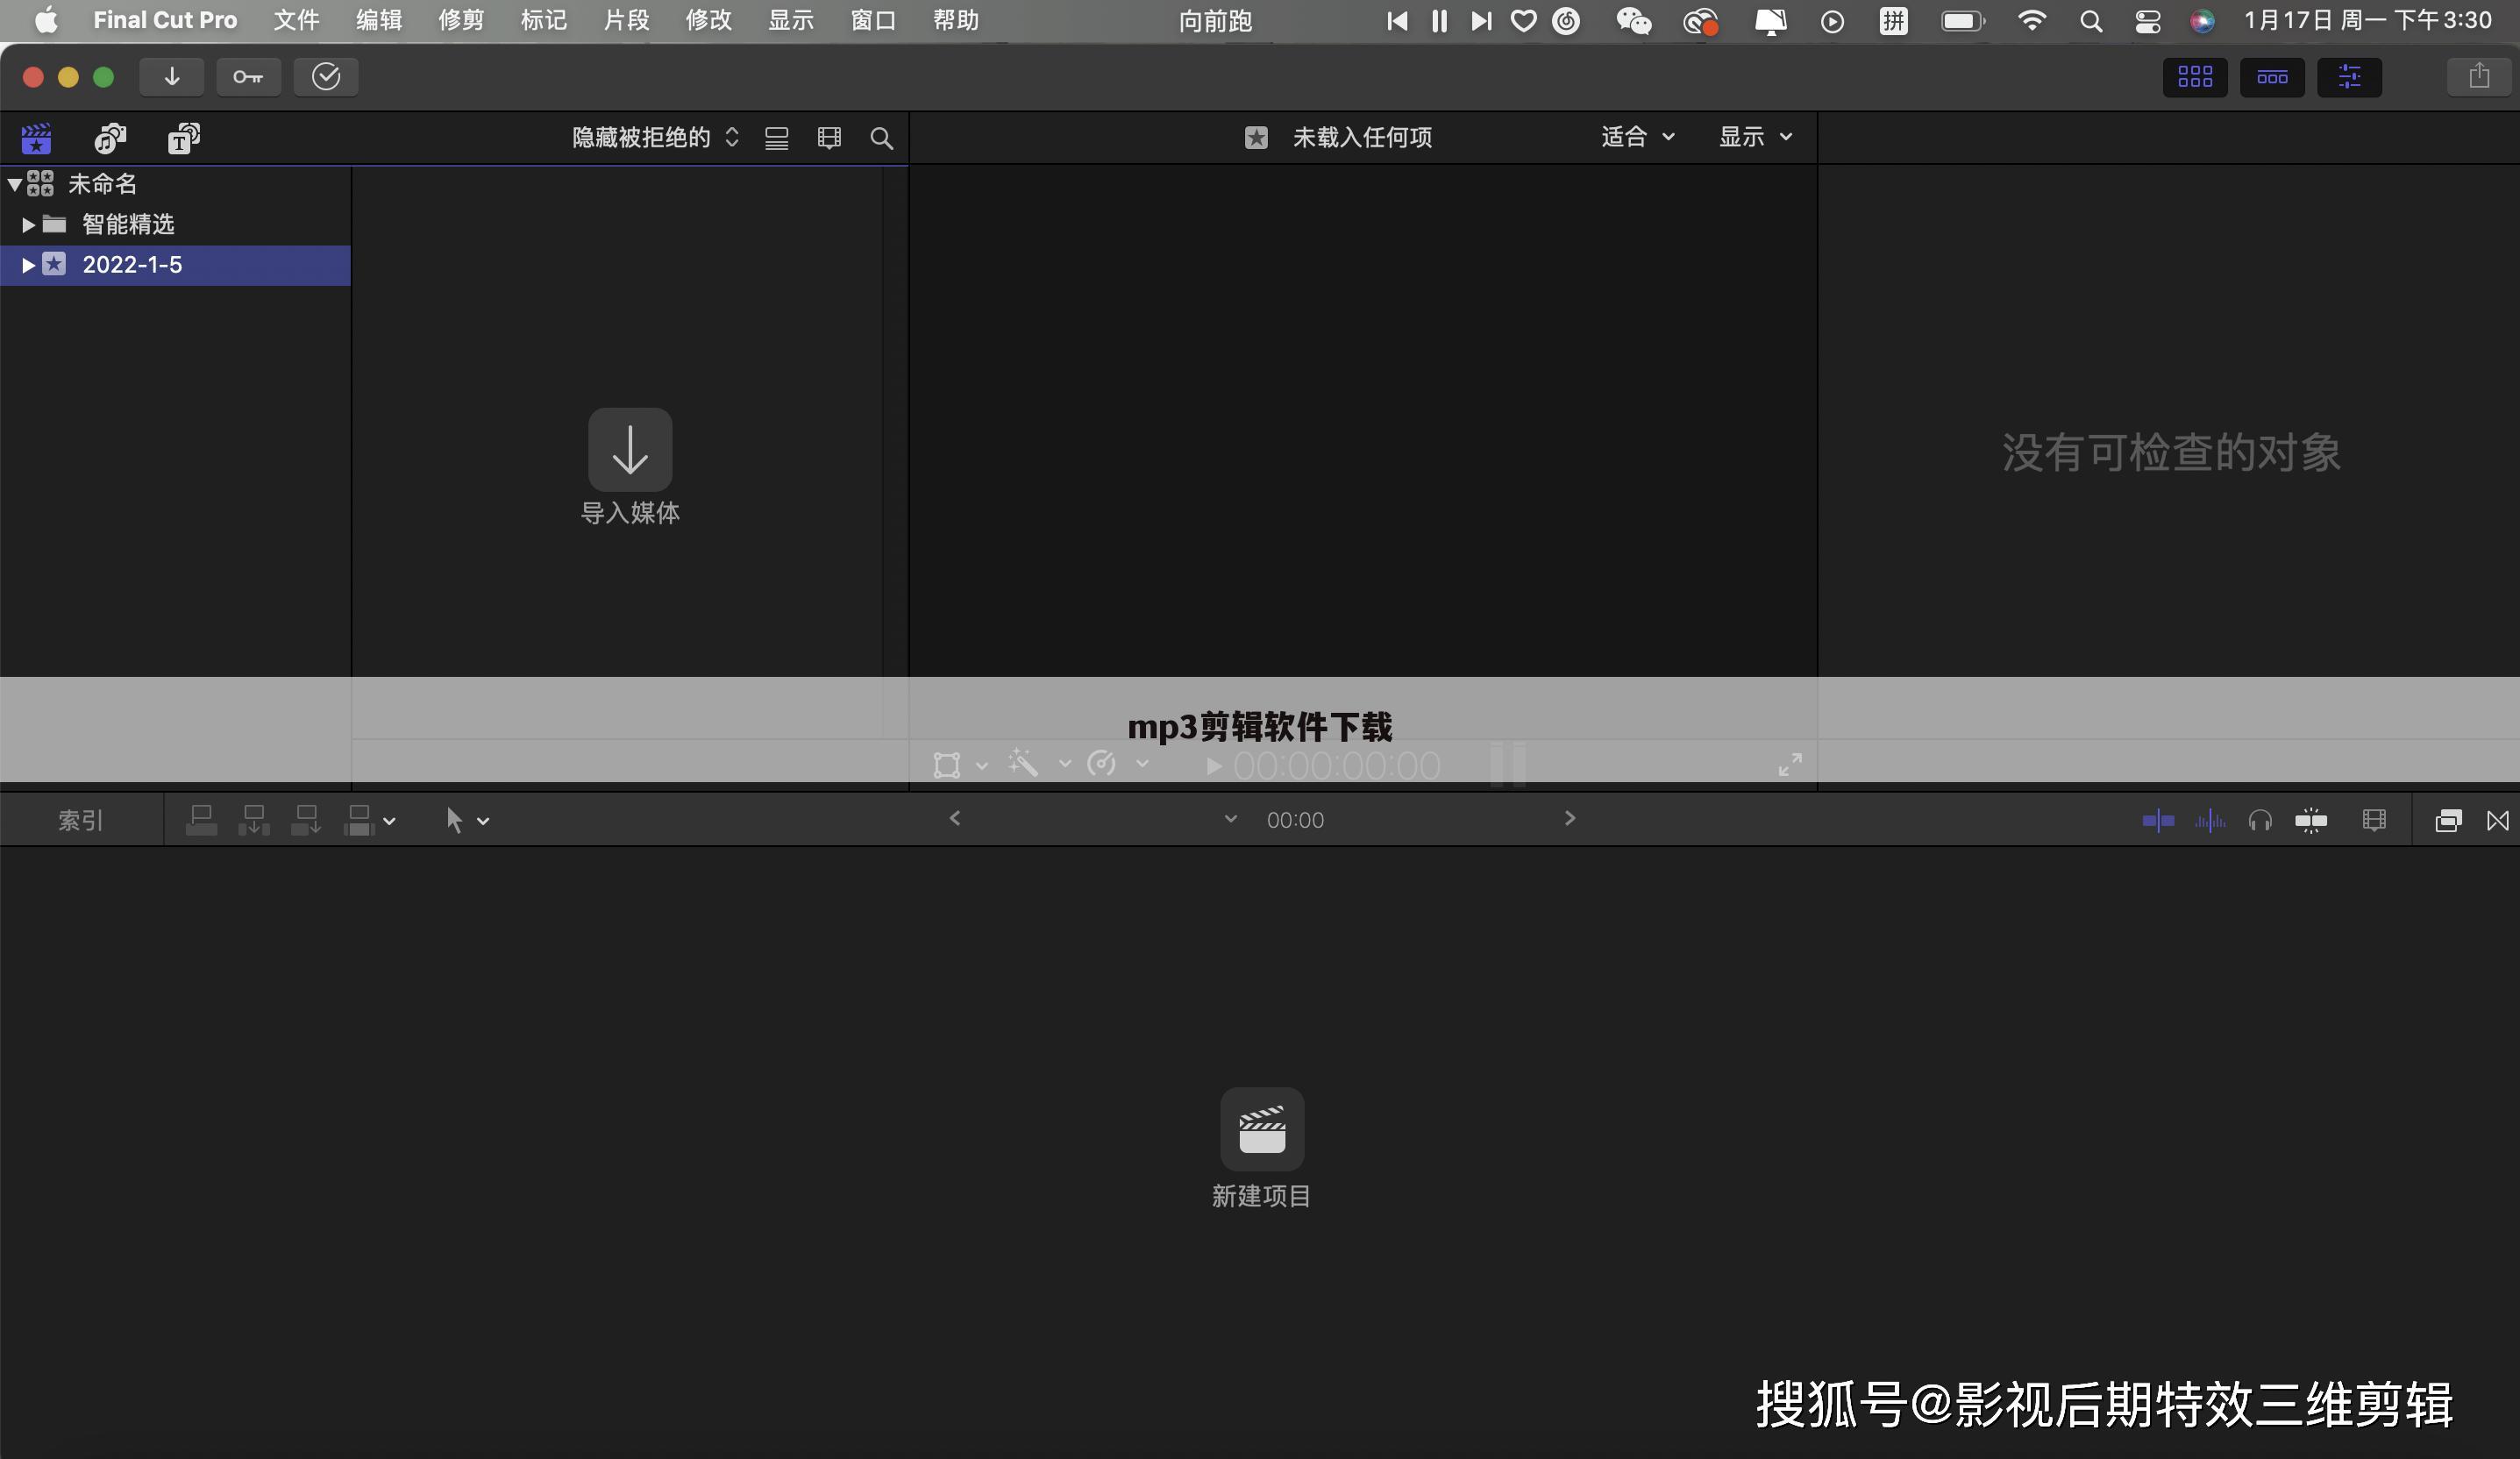
Task: Open the 编辑 menu
Action: point(379,20)
